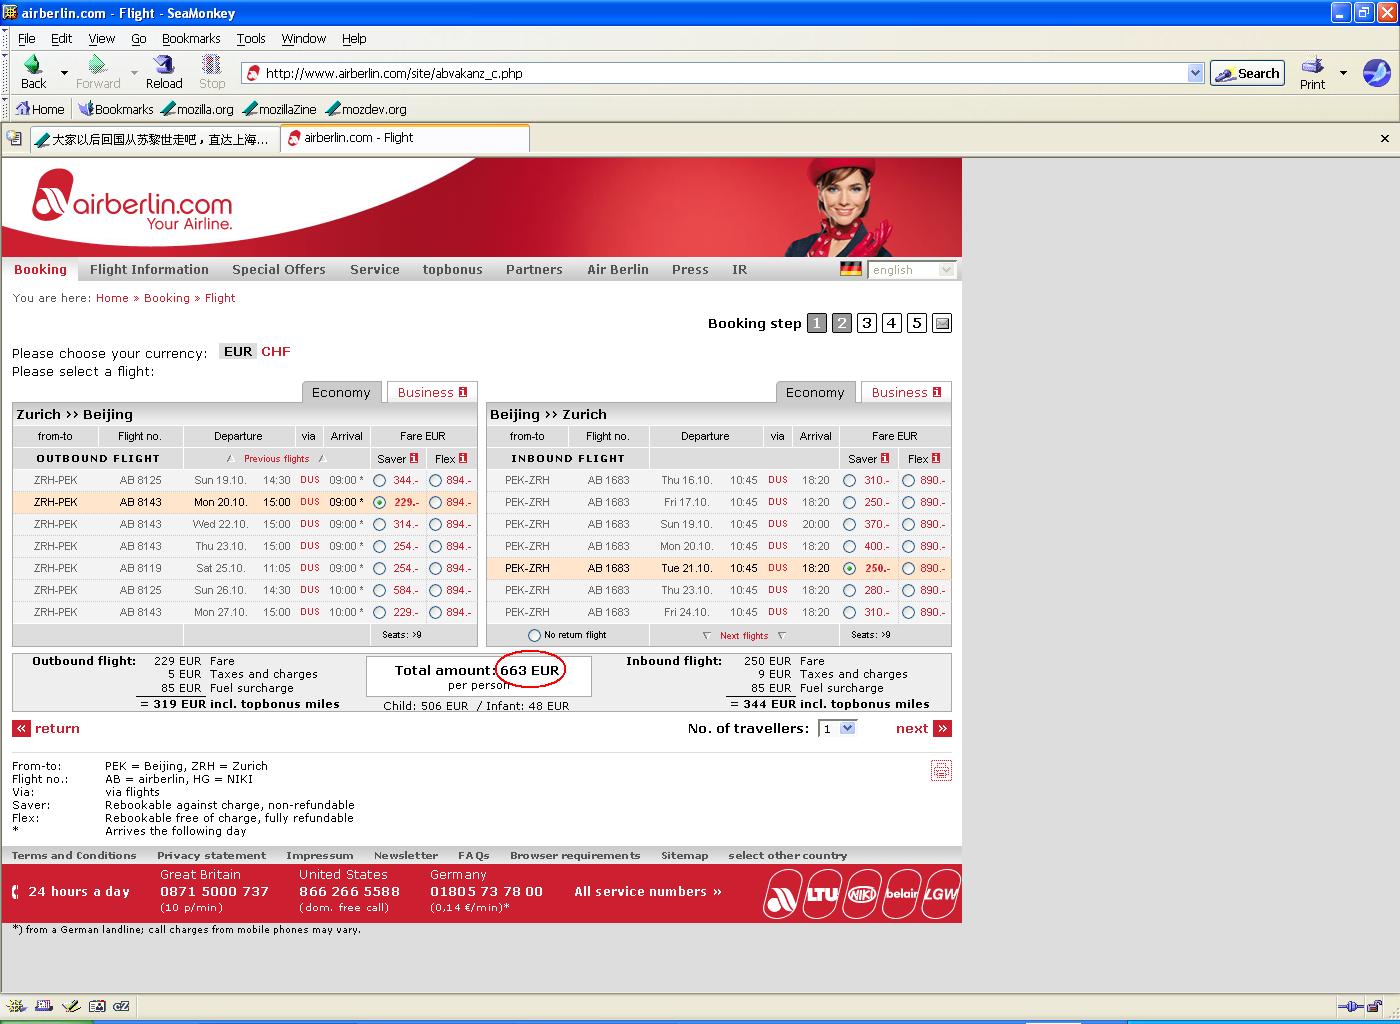Reload the current page
This screenshot has width=1400, height=1024.
pyautogui.click(x=164, y=72)
